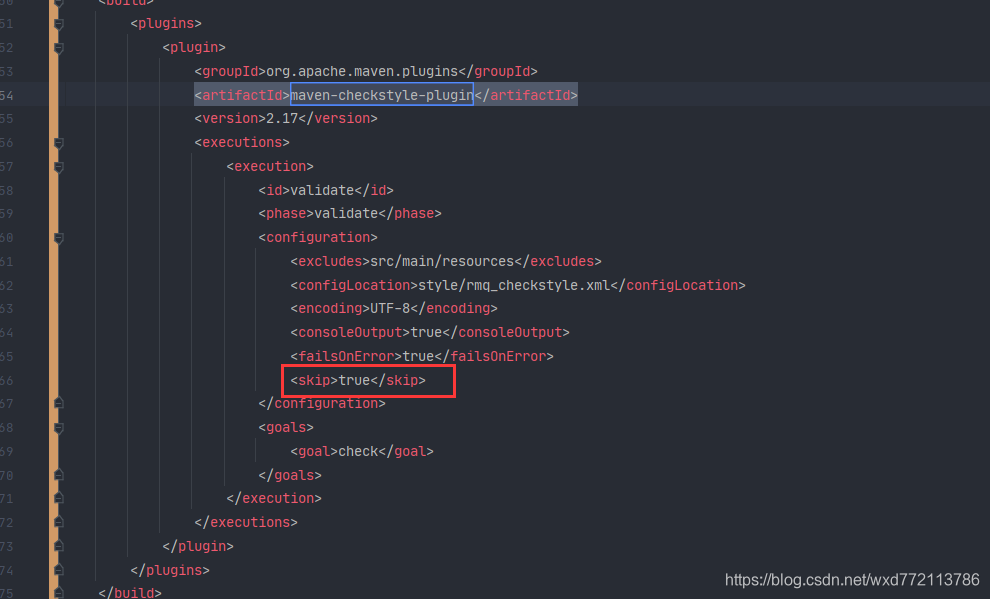
Task: Click the fold arrow beside the execution element
Action: pos(58,166)
